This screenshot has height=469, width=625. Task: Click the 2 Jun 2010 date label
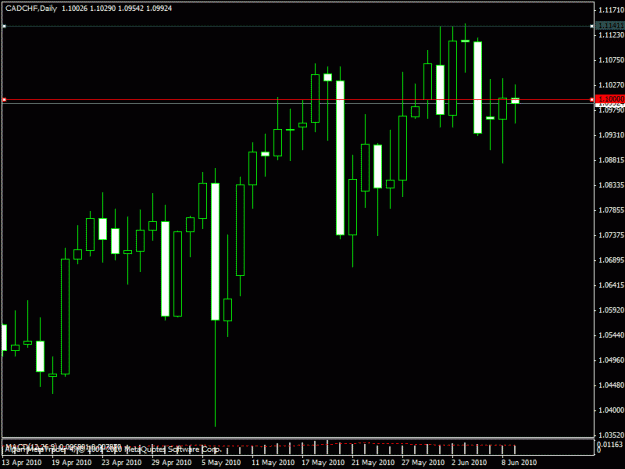(469, 462)
